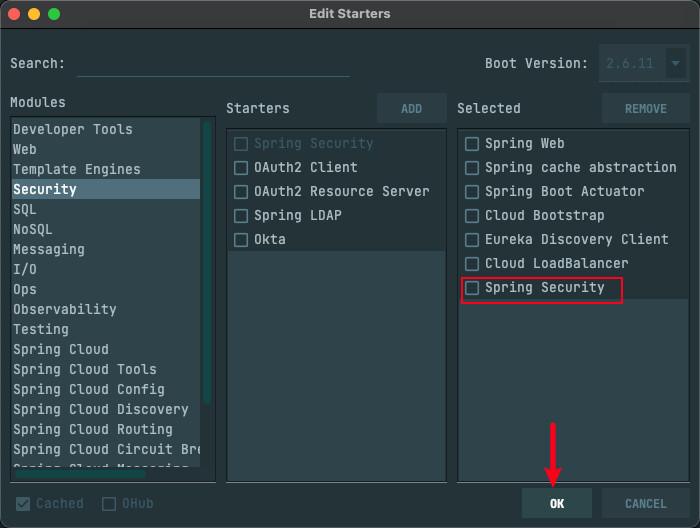The height and width of the screenshot is (528, 700).
Task: Select Template Engines module
Action: 106,169
